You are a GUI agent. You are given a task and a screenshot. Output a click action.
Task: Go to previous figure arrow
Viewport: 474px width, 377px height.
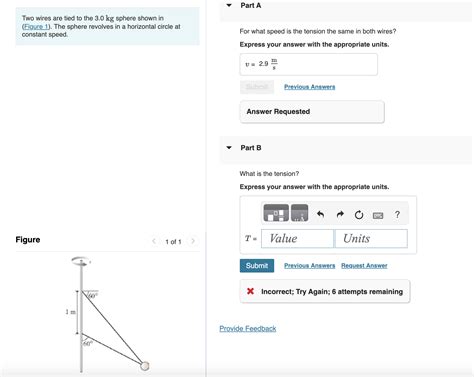[154, 241]
